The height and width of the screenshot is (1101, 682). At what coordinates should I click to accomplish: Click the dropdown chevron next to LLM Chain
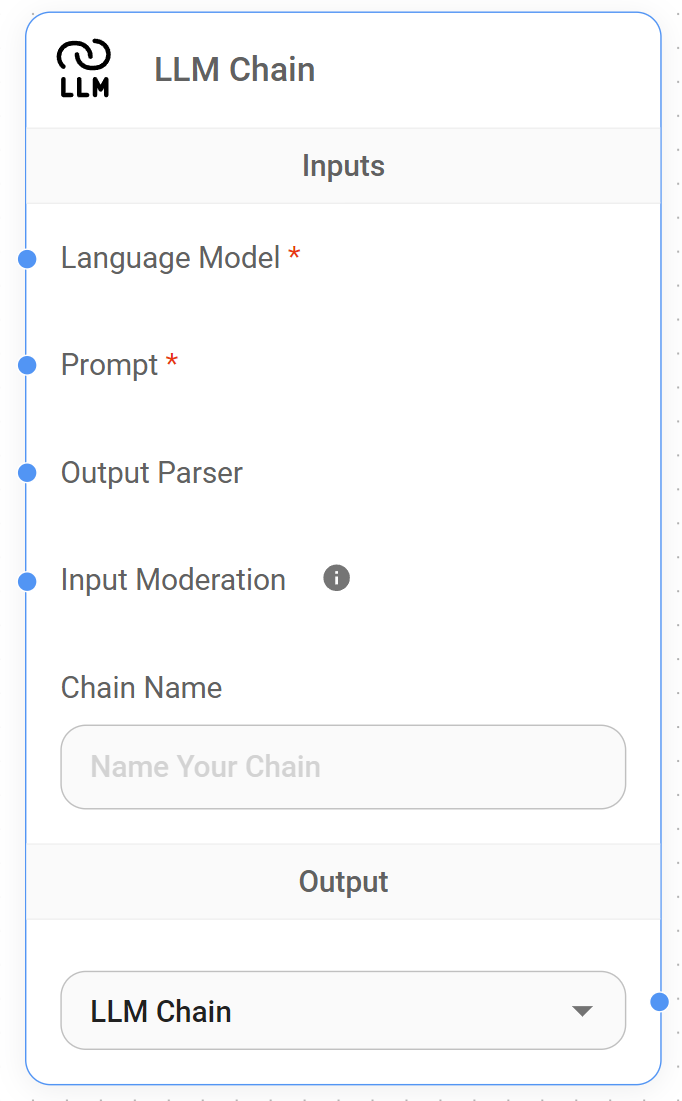581,1010
